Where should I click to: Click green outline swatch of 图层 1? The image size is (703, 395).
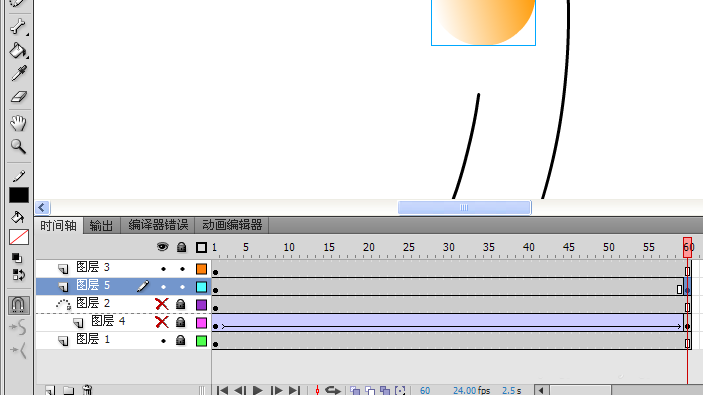[x=201, y=340]
